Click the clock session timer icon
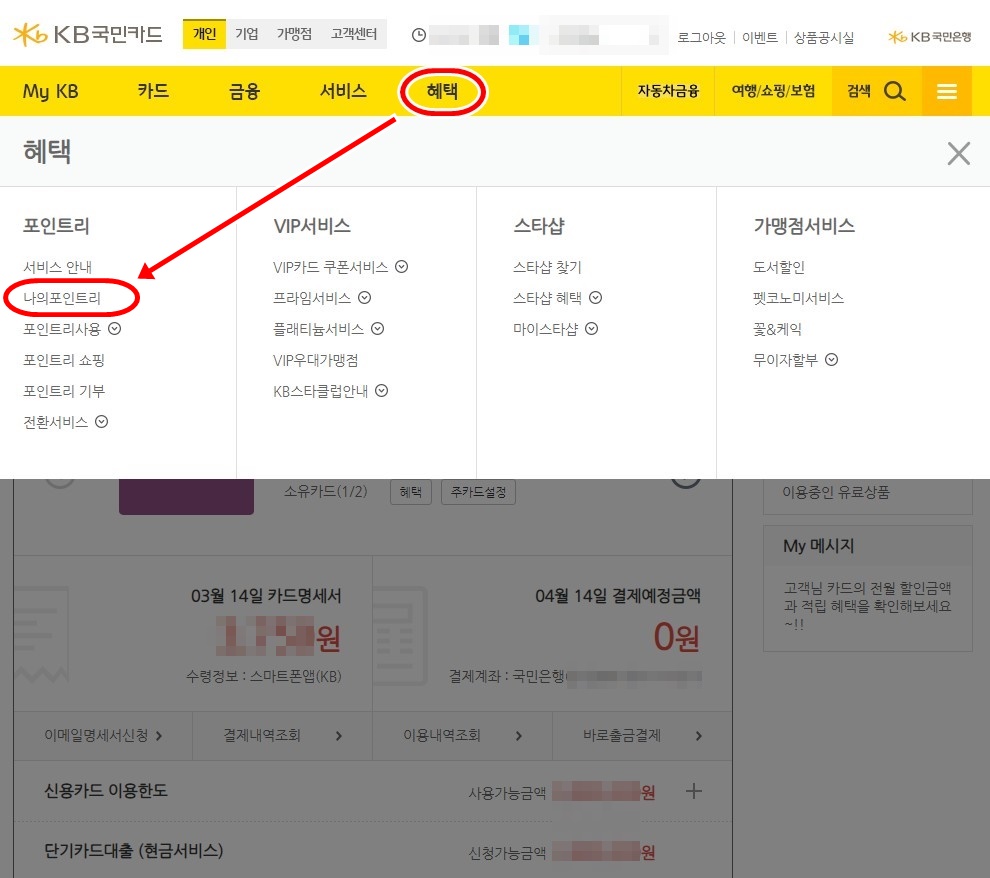 click(419, 35)
